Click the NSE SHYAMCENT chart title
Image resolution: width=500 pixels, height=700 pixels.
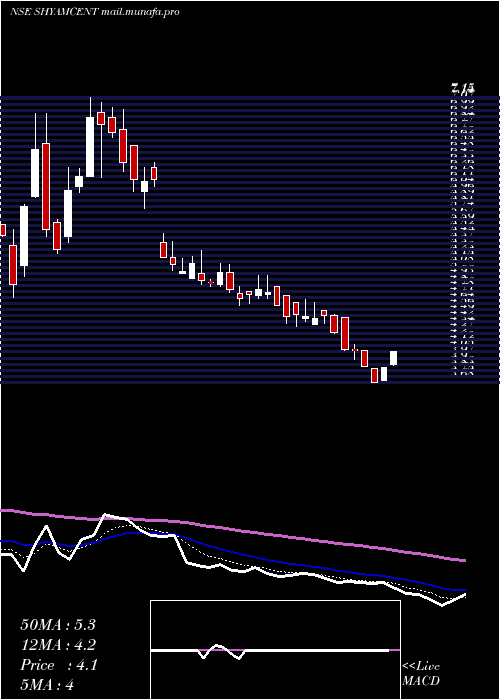click(94, 12)
